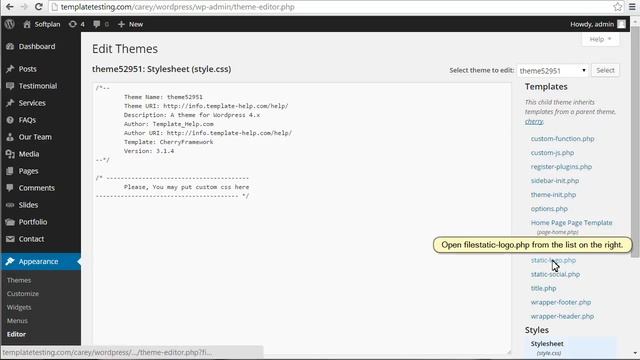640x360 pixels.
Task: Open custom-js.php template
Action: click(552, 153)
